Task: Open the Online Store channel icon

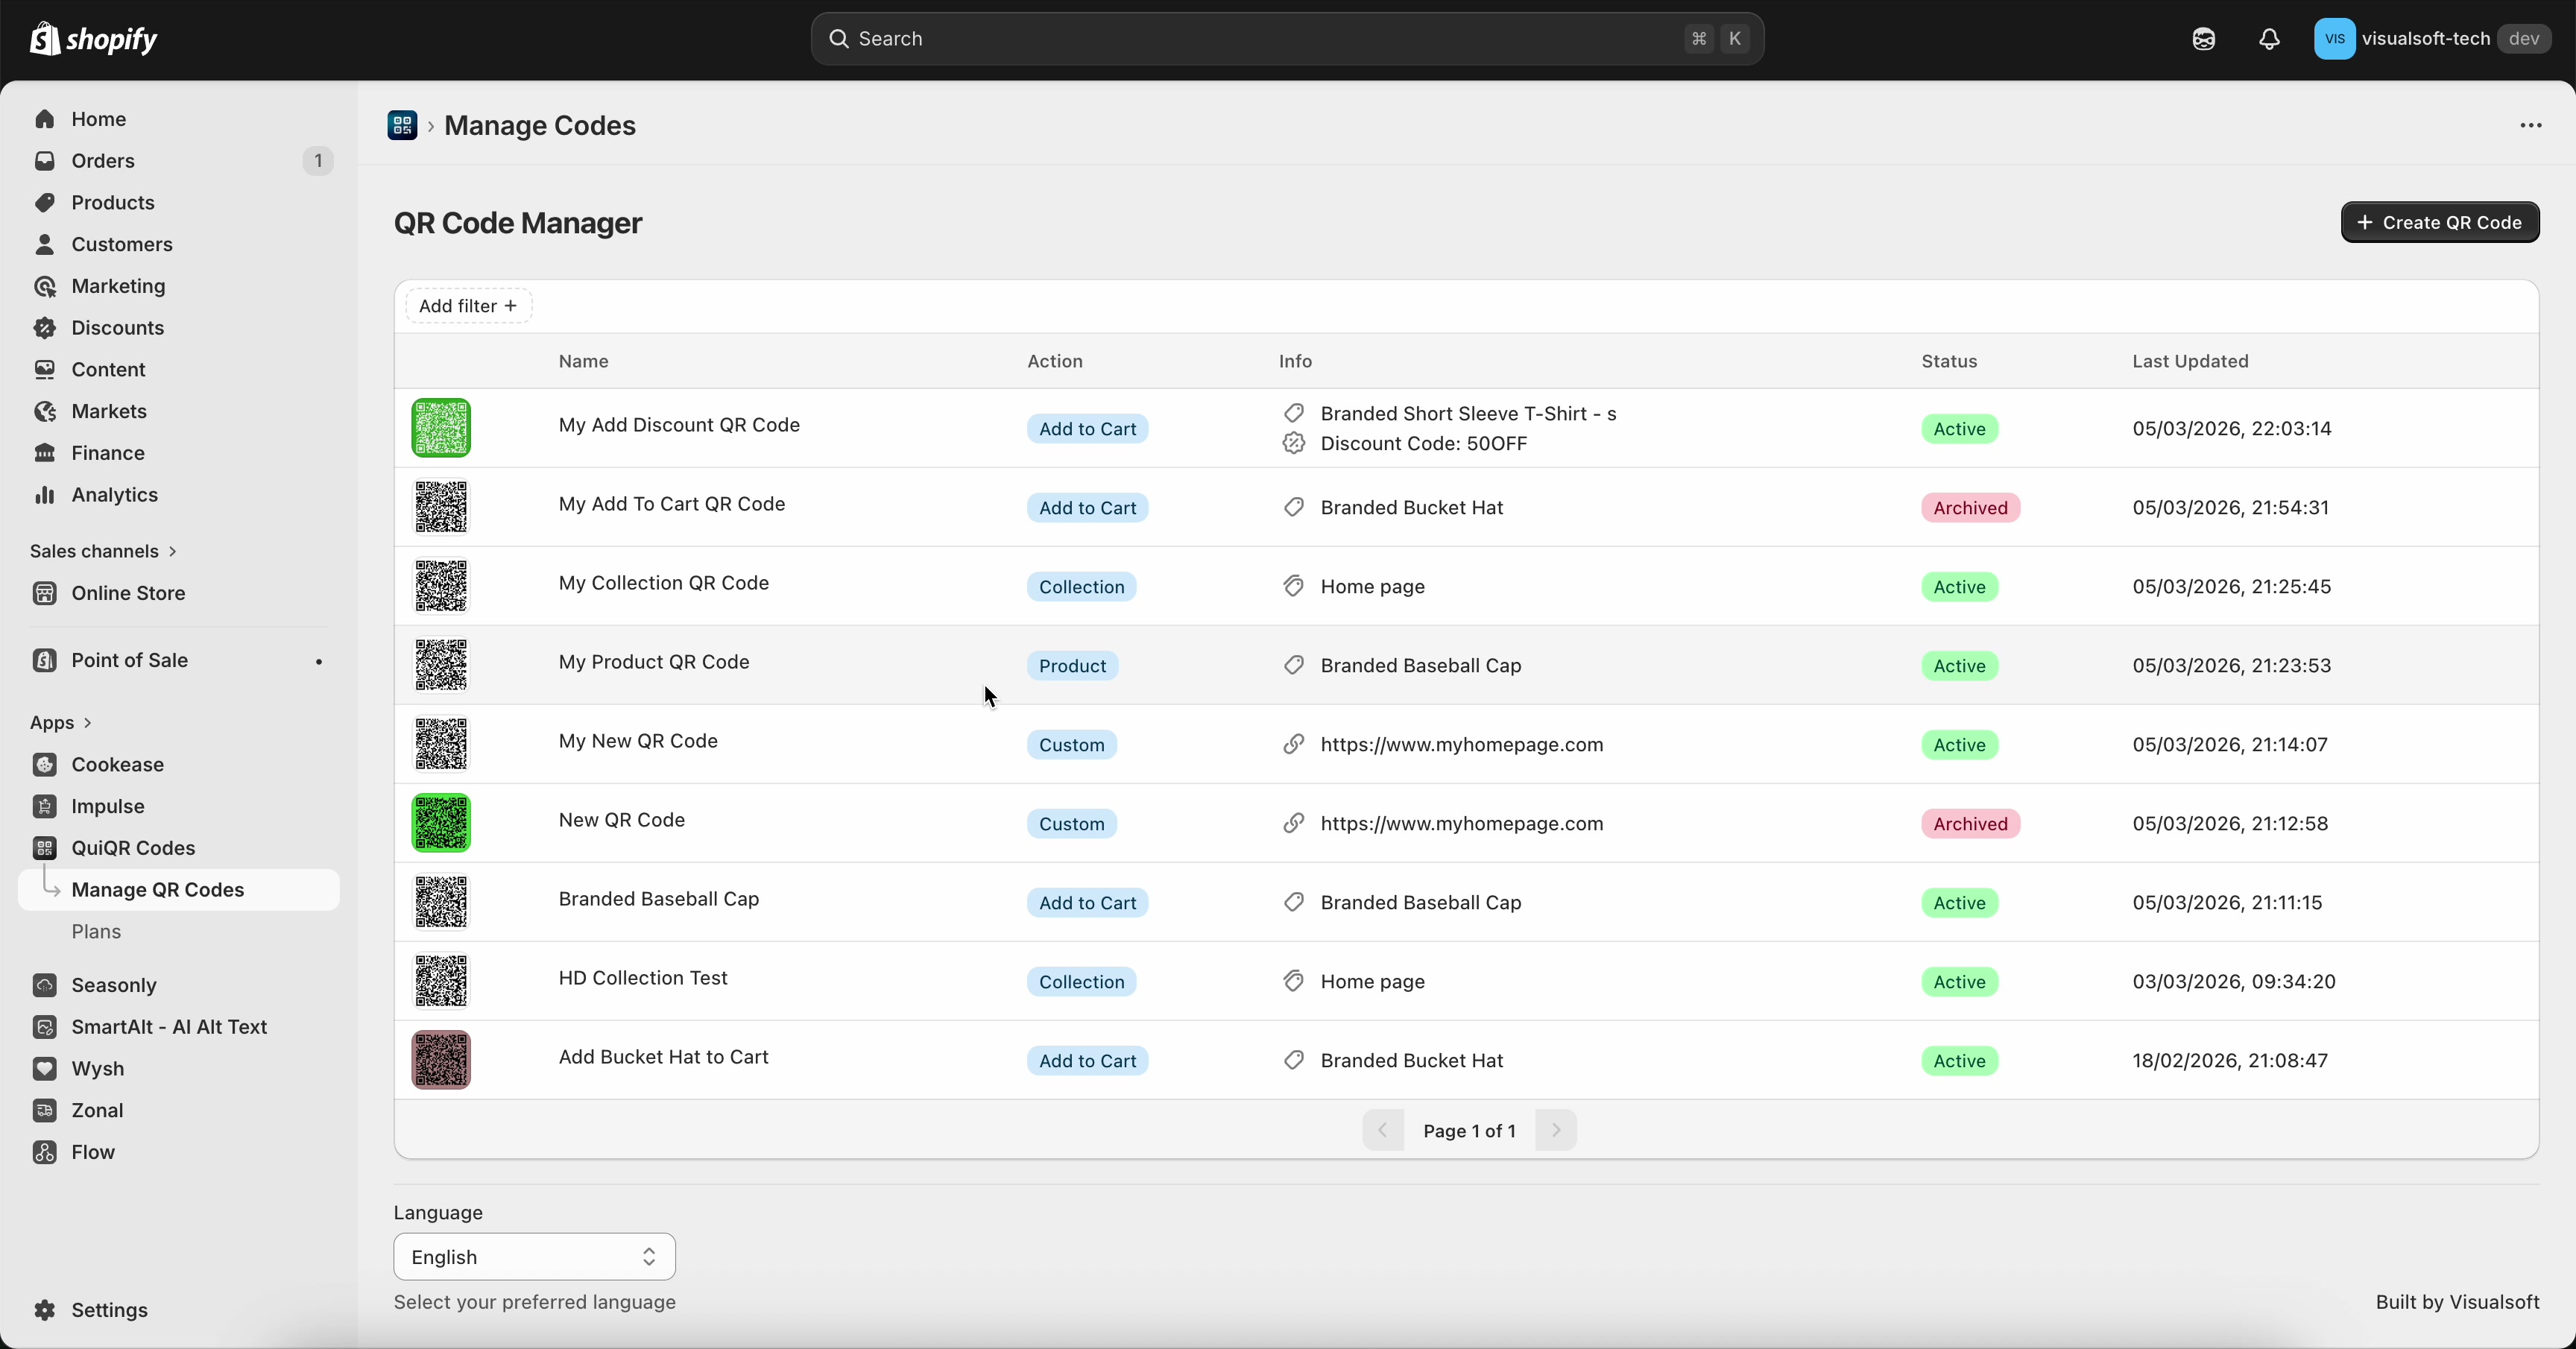Action: pyautogui.click(x=46, y=592)
